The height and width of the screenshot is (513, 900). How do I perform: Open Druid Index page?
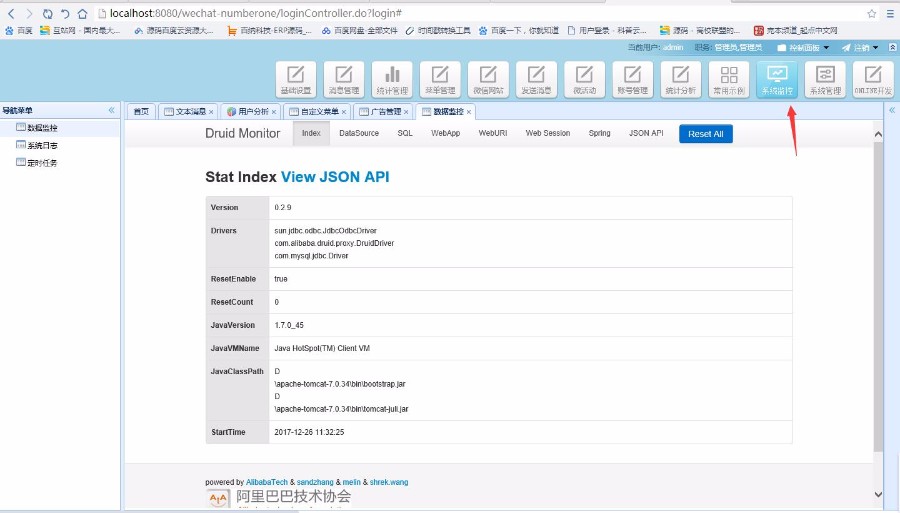(x=311, y=133)
